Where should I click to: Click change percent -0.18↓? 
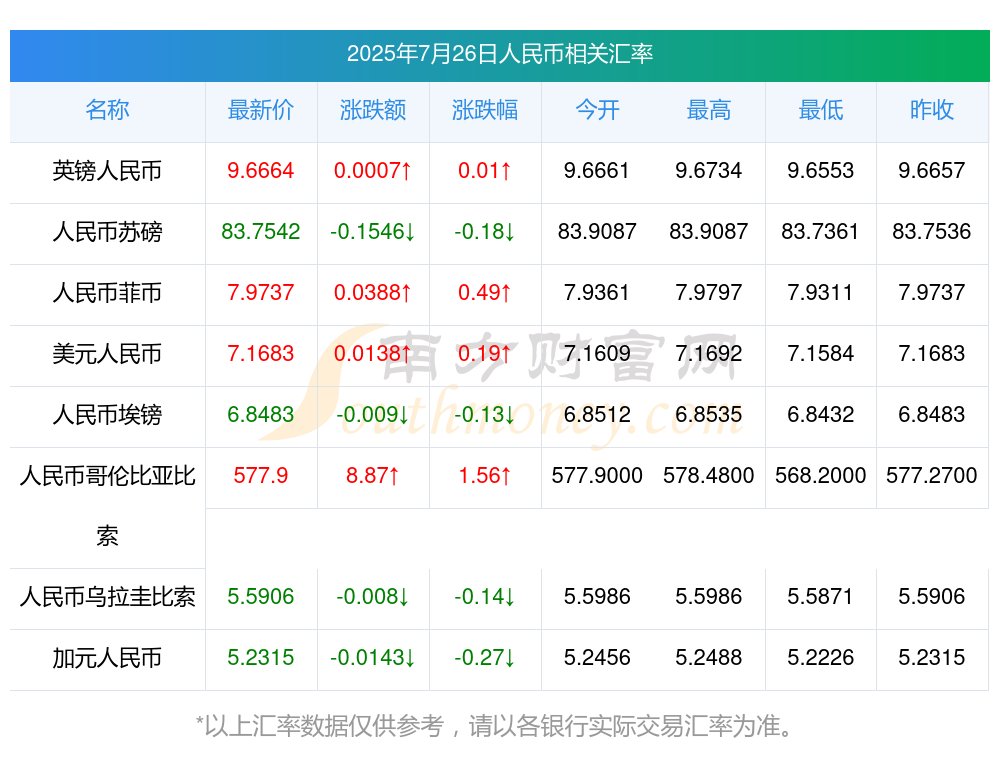[x=485, y=231]
